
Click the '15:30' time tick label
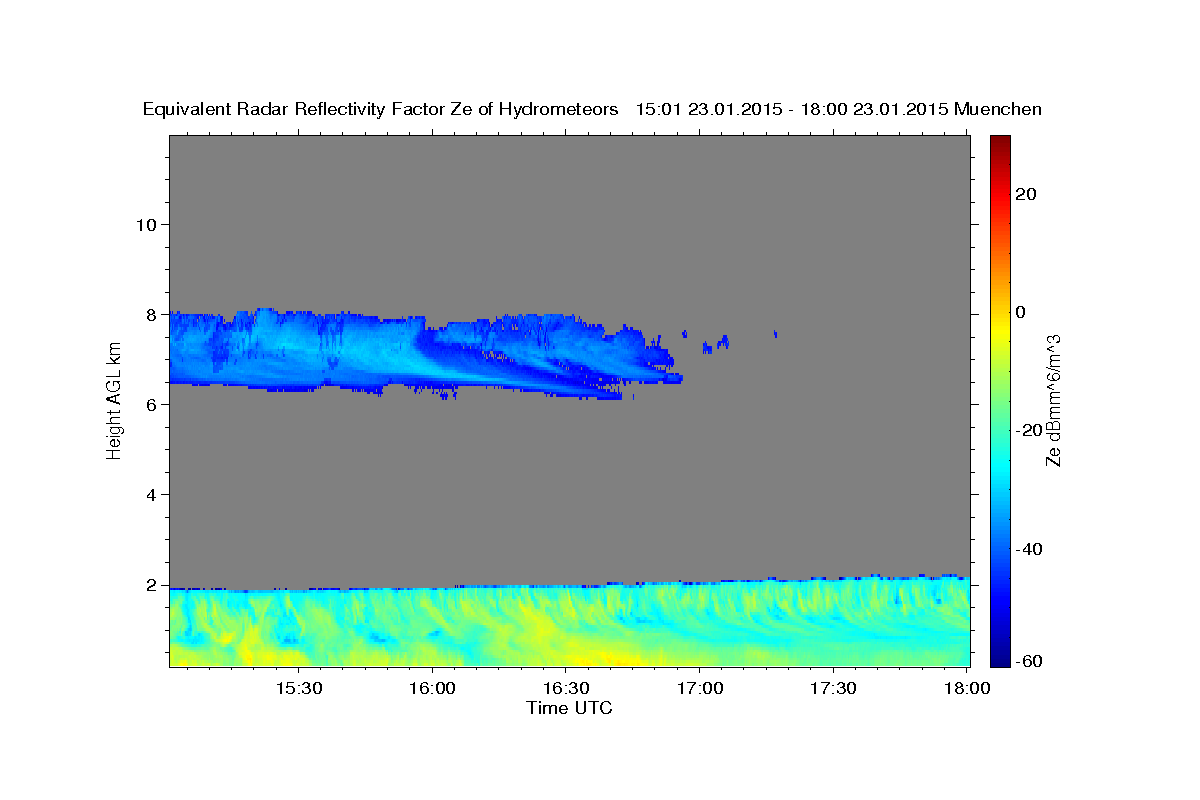coord(298,689)
